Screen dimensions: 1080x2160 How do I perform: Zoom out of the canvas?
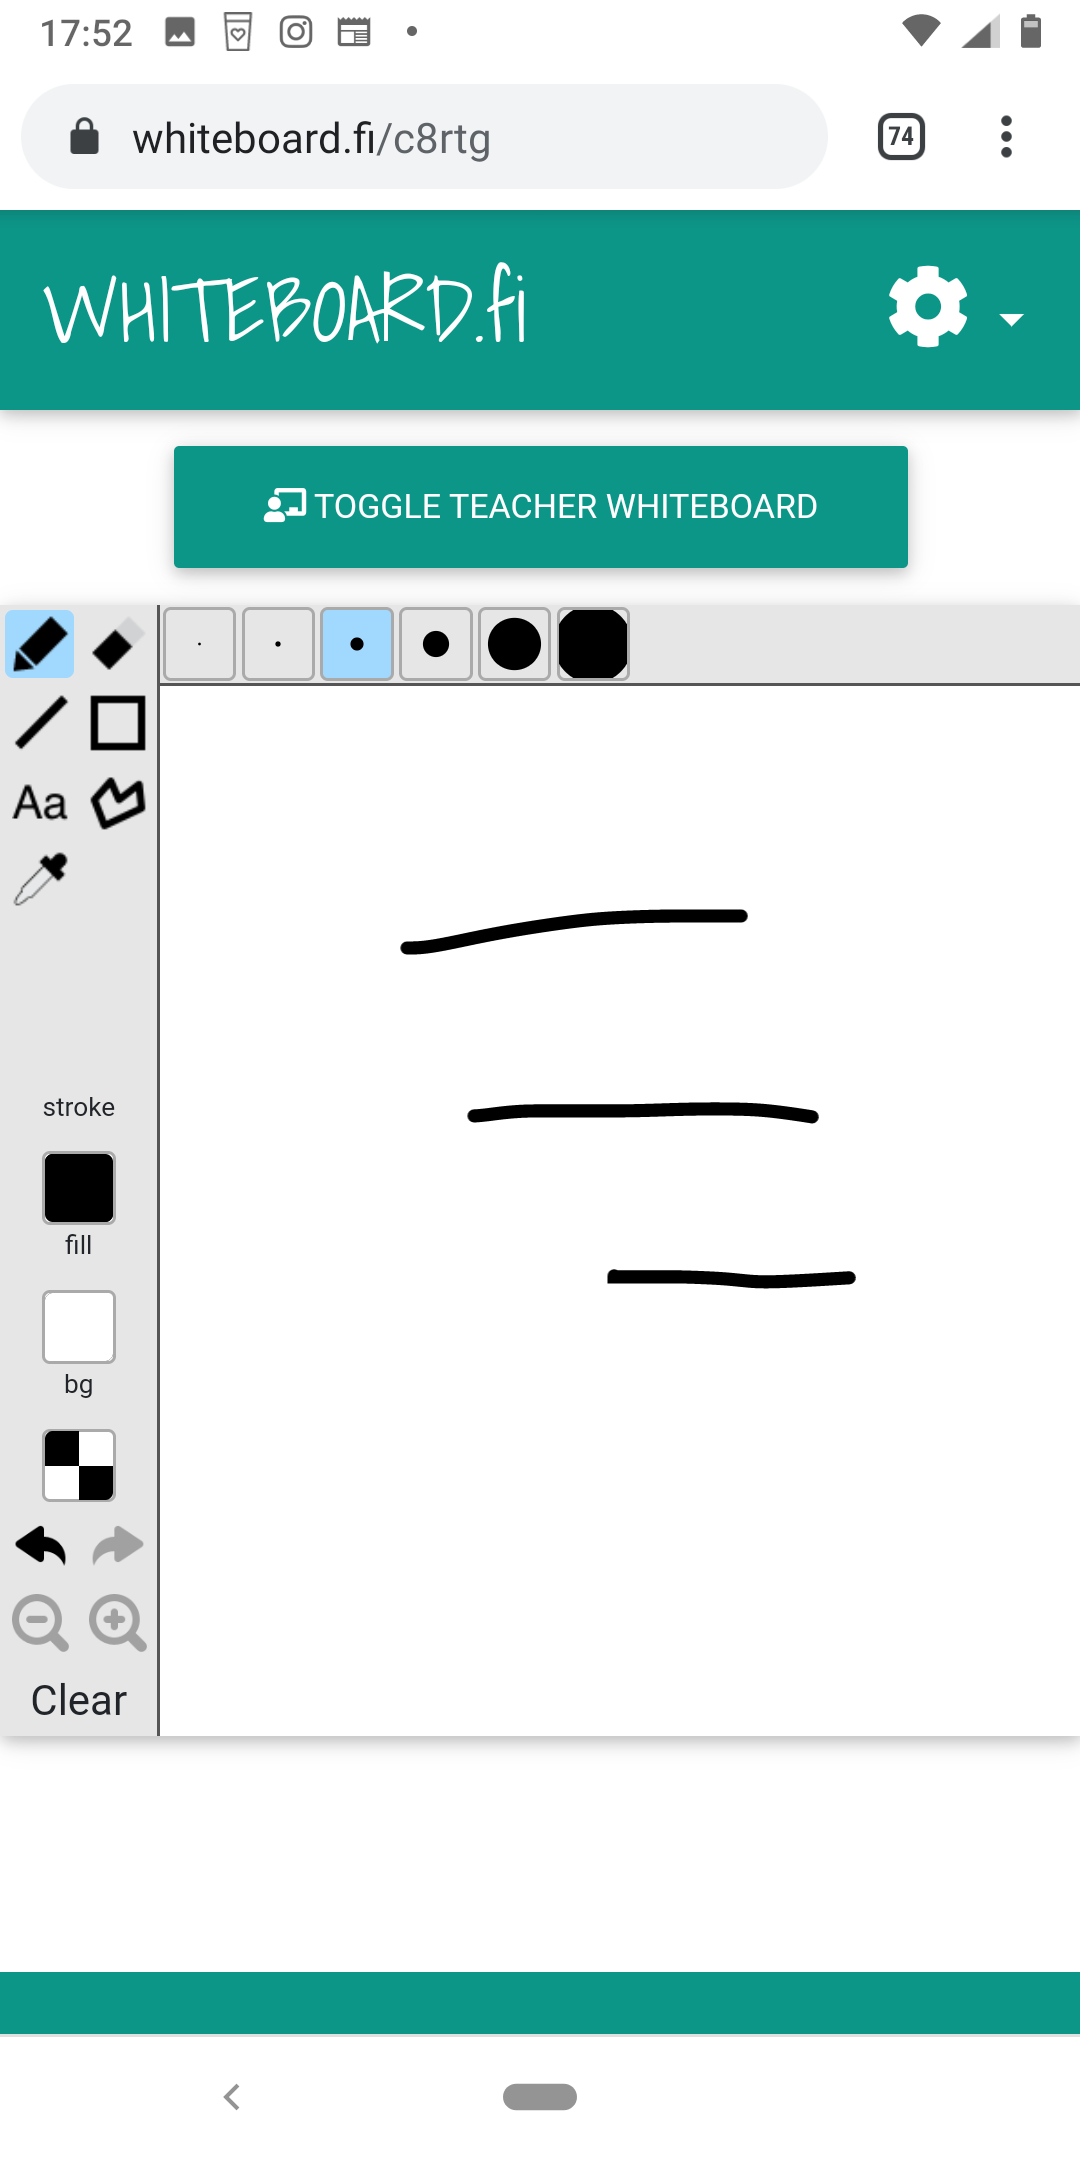click(x=40, y=1622)
